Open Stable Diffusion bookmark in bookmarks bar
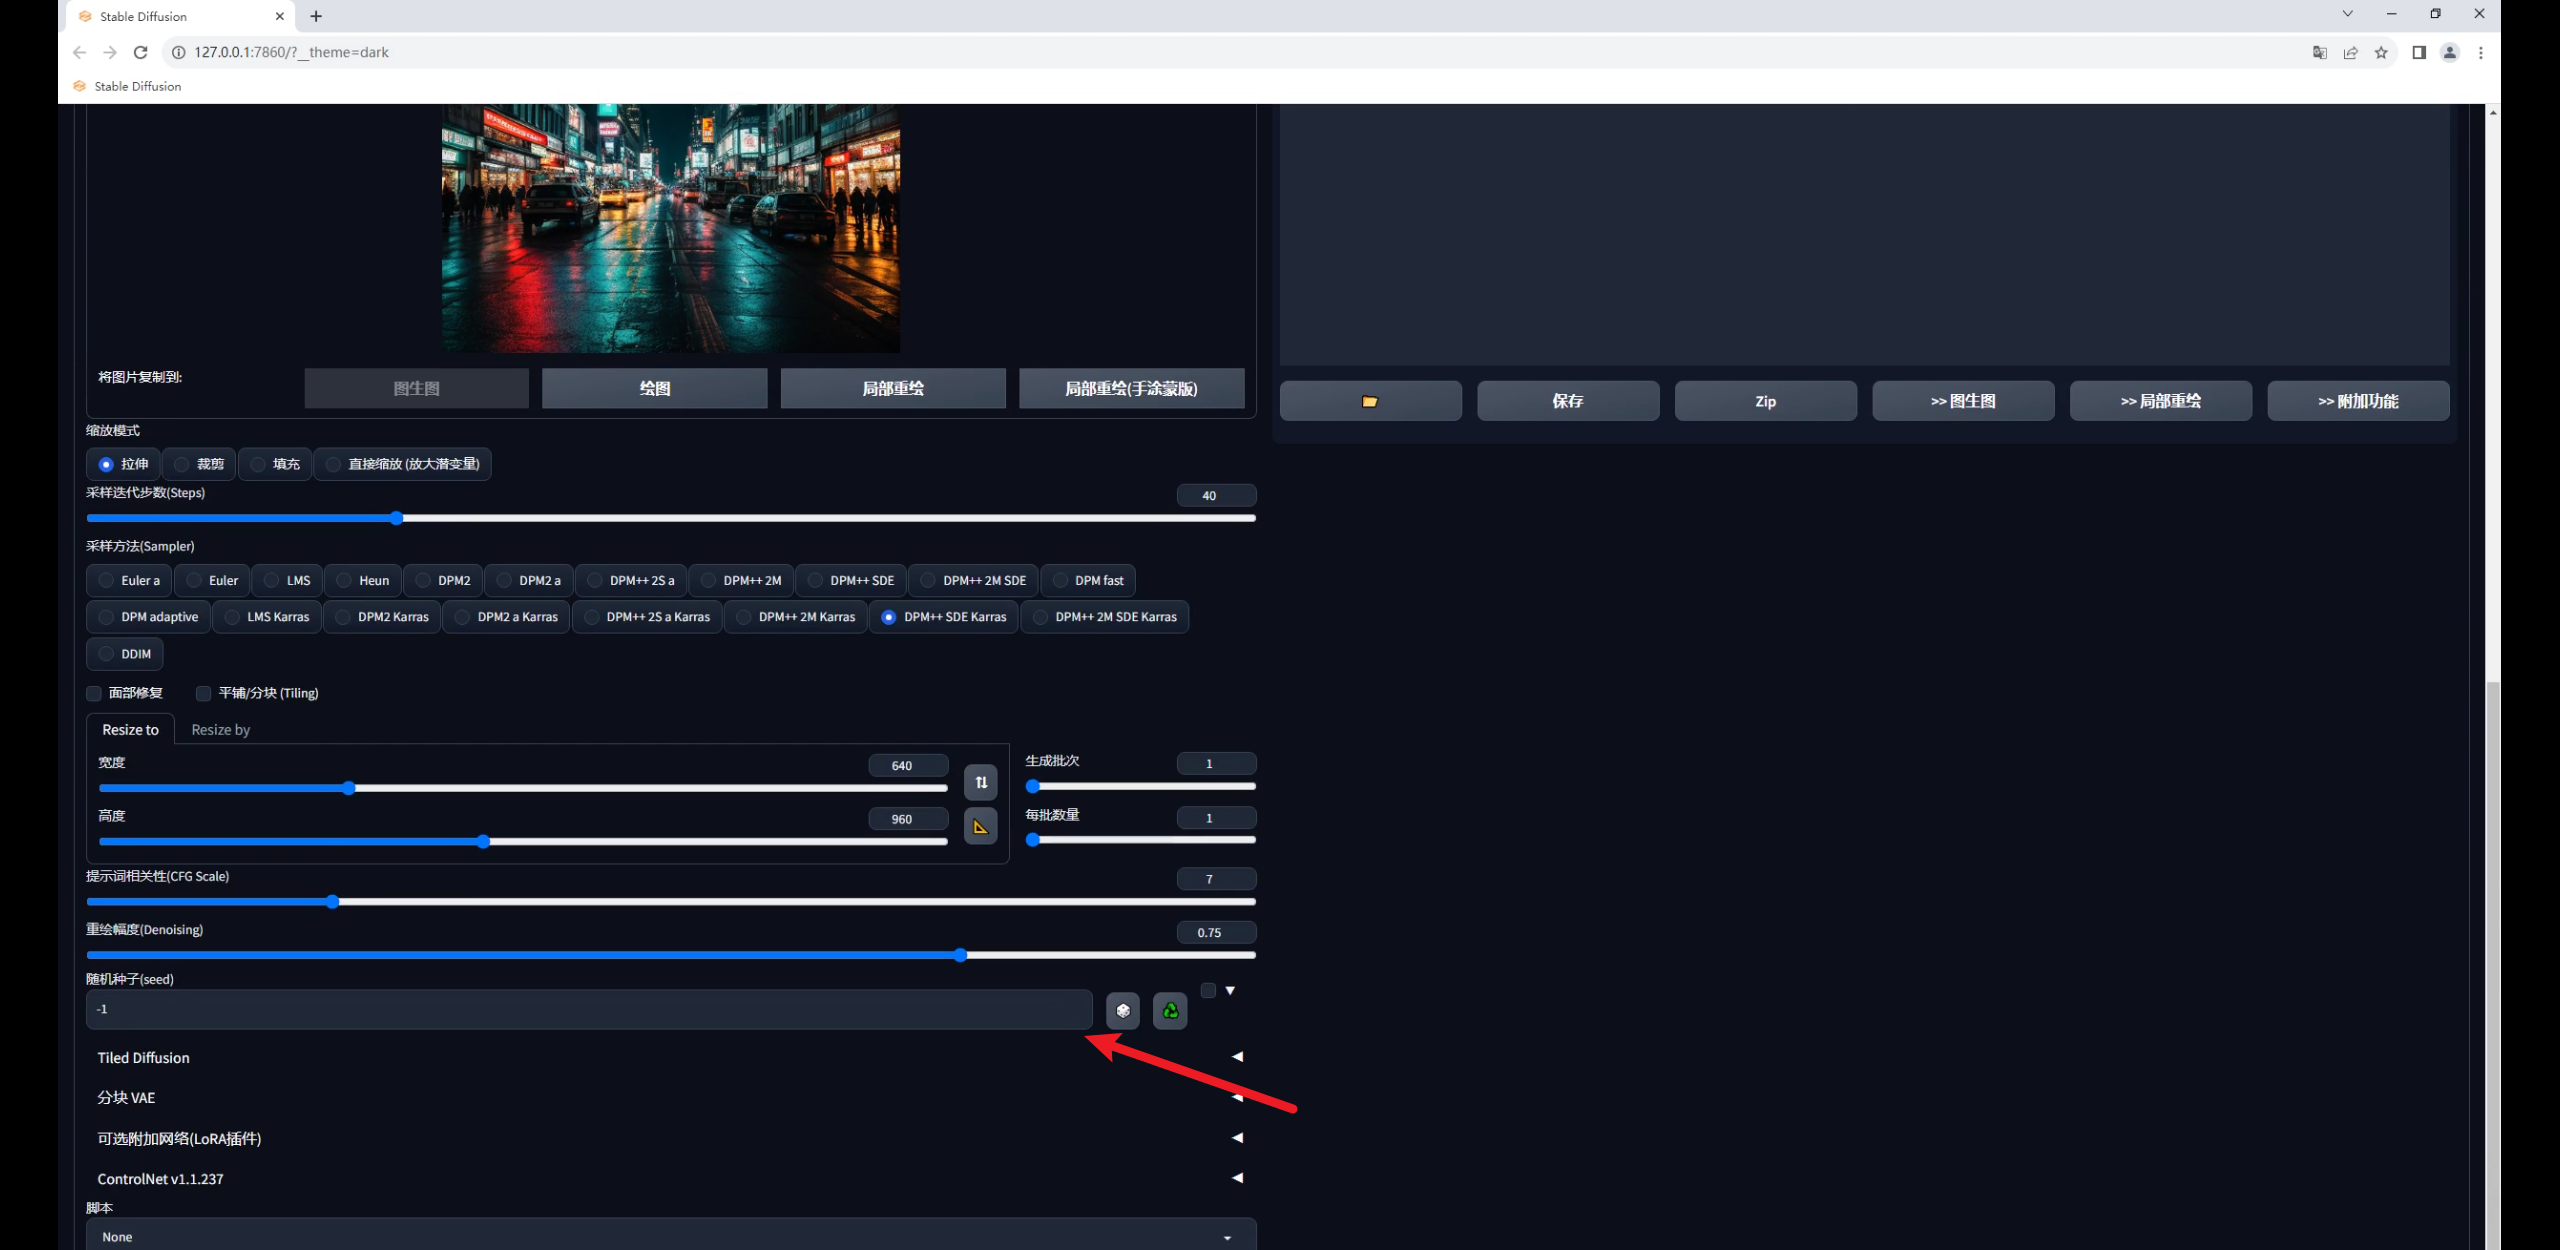 pyautogui.click(x=127, y=86)
